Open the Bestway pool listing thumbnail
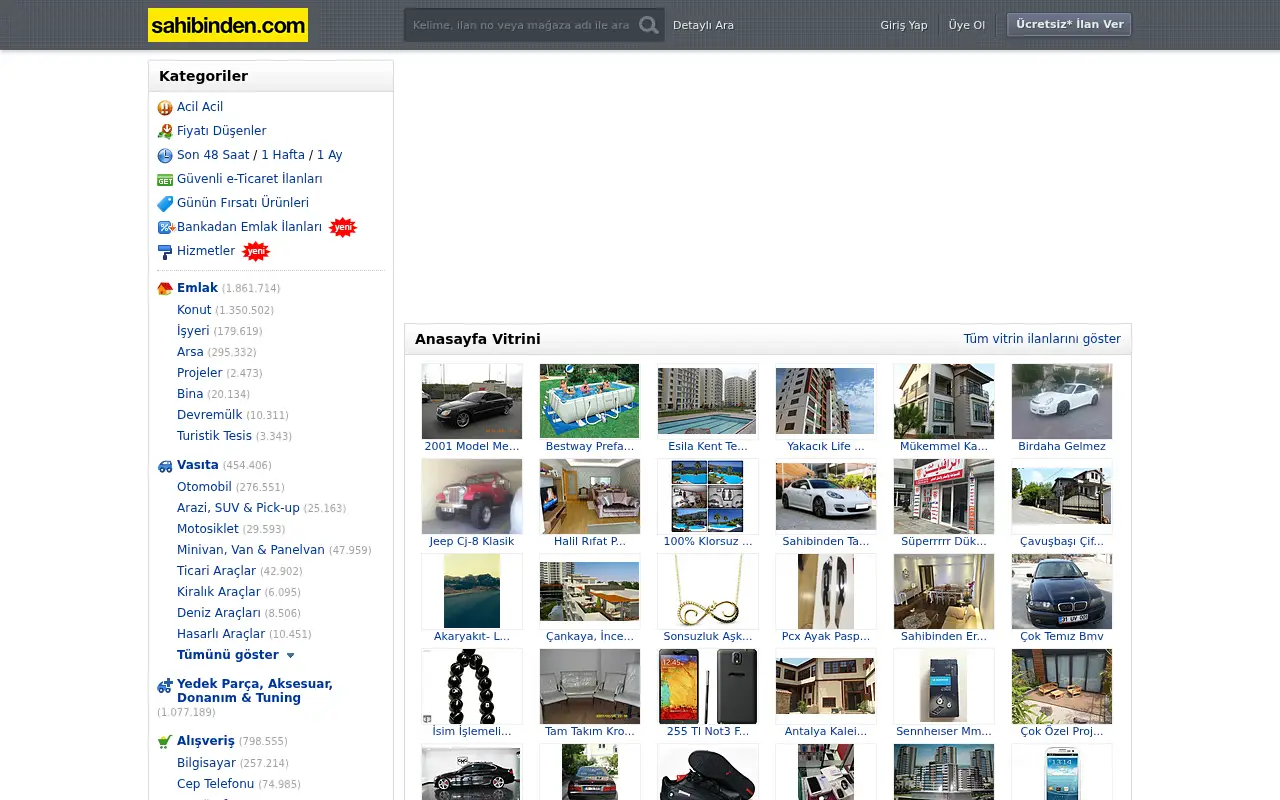1280x800 pixels. 589,401
